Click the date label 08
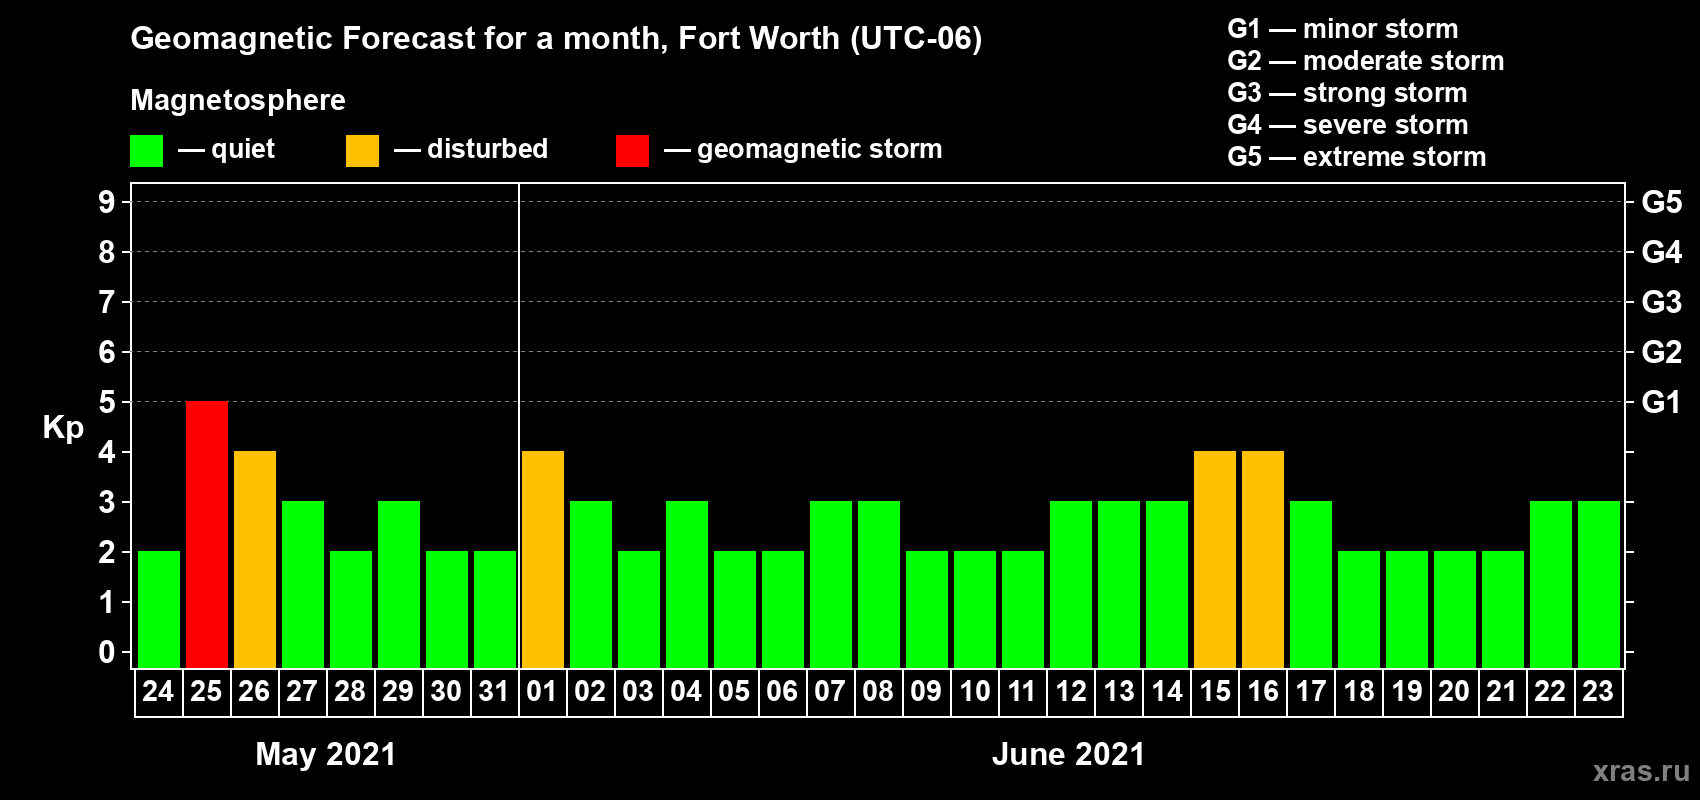Viewport: 1700px width, 800px height. pyautogui.click(x=878, y=691)
